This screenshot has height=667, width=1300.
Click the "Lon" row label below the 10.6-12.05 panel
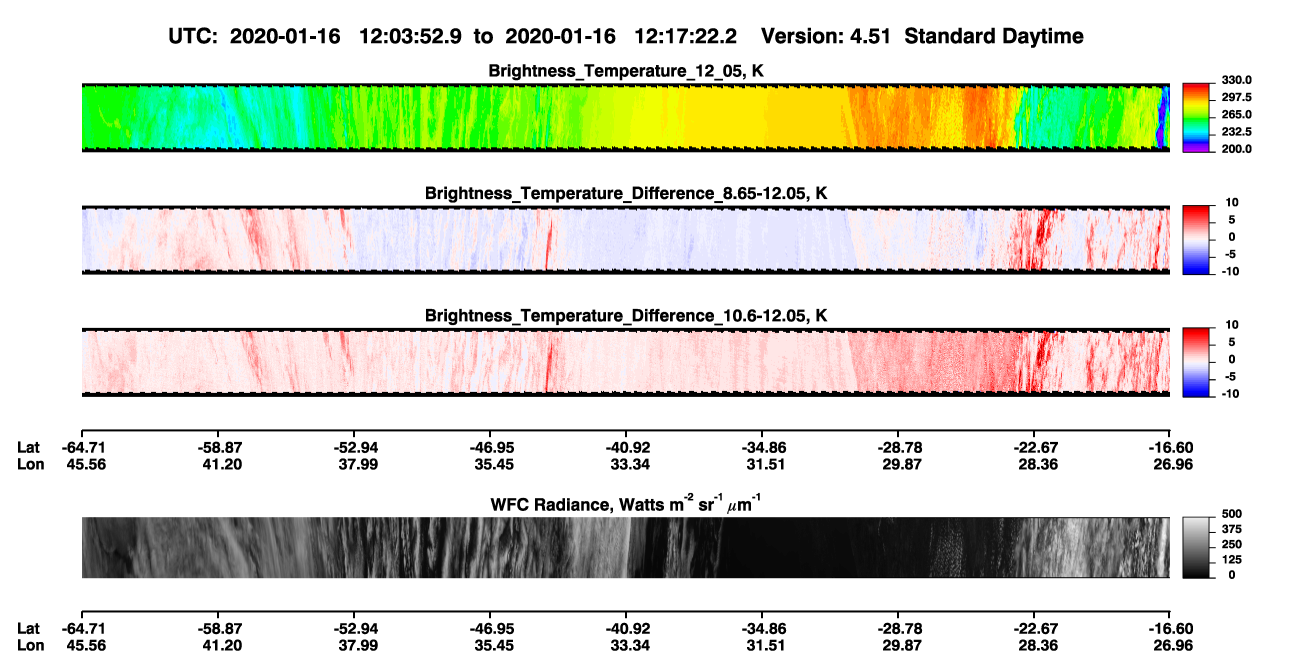pyautogui.click(x=30, y=464)
